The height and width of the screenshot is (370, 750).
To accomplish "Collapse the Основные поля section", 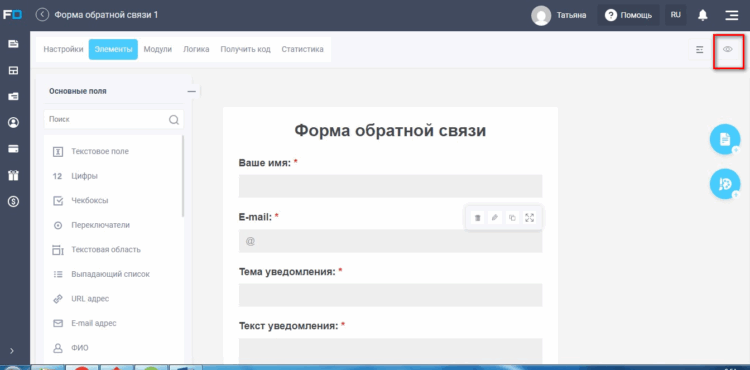I will click(x=192, y=91).
